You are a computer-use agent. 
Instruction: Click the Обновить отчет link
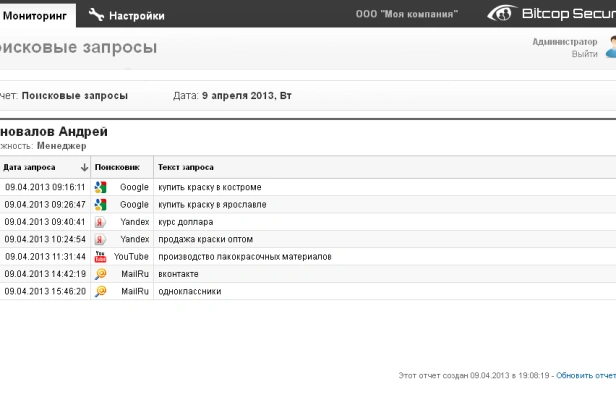coord(586,376)
